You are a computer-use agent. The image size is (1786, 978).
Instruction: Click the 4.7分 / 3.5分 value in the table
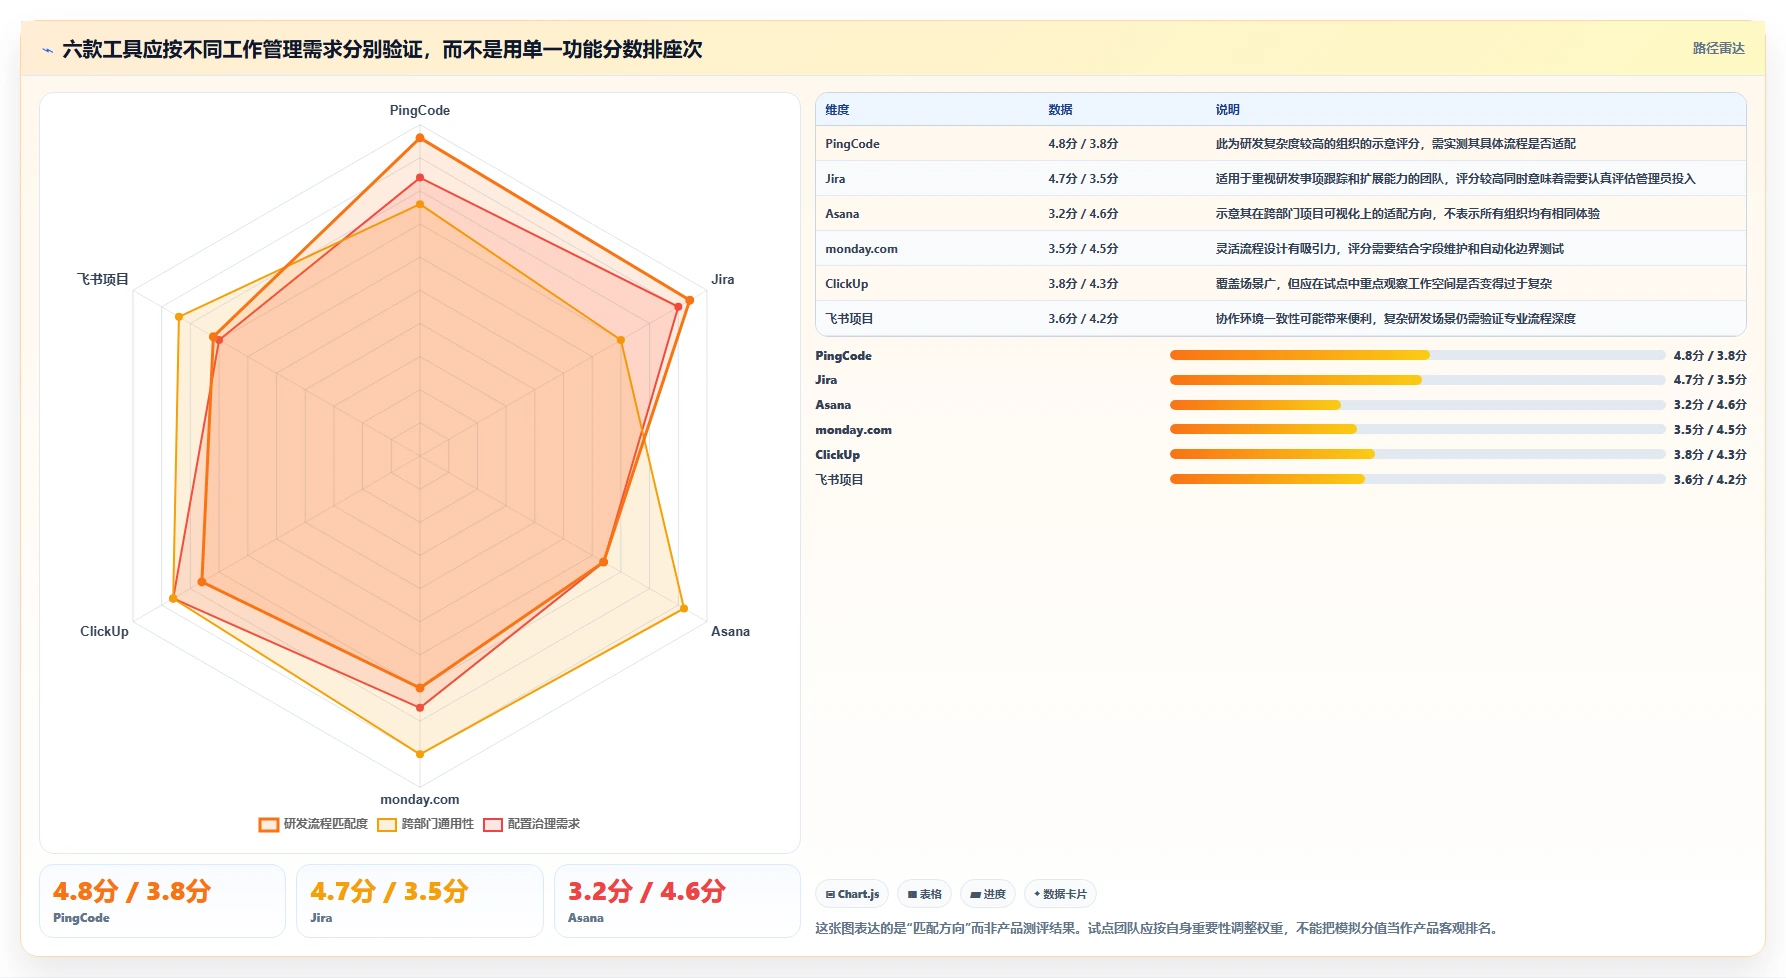coord(1083,179)
